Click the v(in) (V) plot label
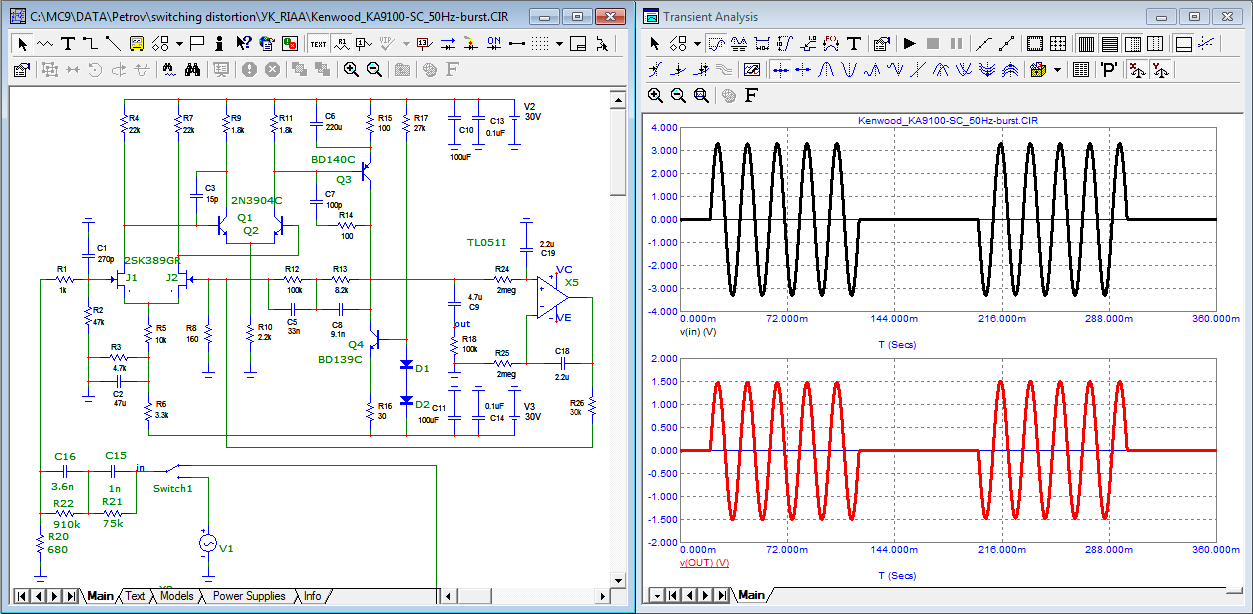Image resolution: width=1253 pixels, height=614 pixels. click(697, 331)
